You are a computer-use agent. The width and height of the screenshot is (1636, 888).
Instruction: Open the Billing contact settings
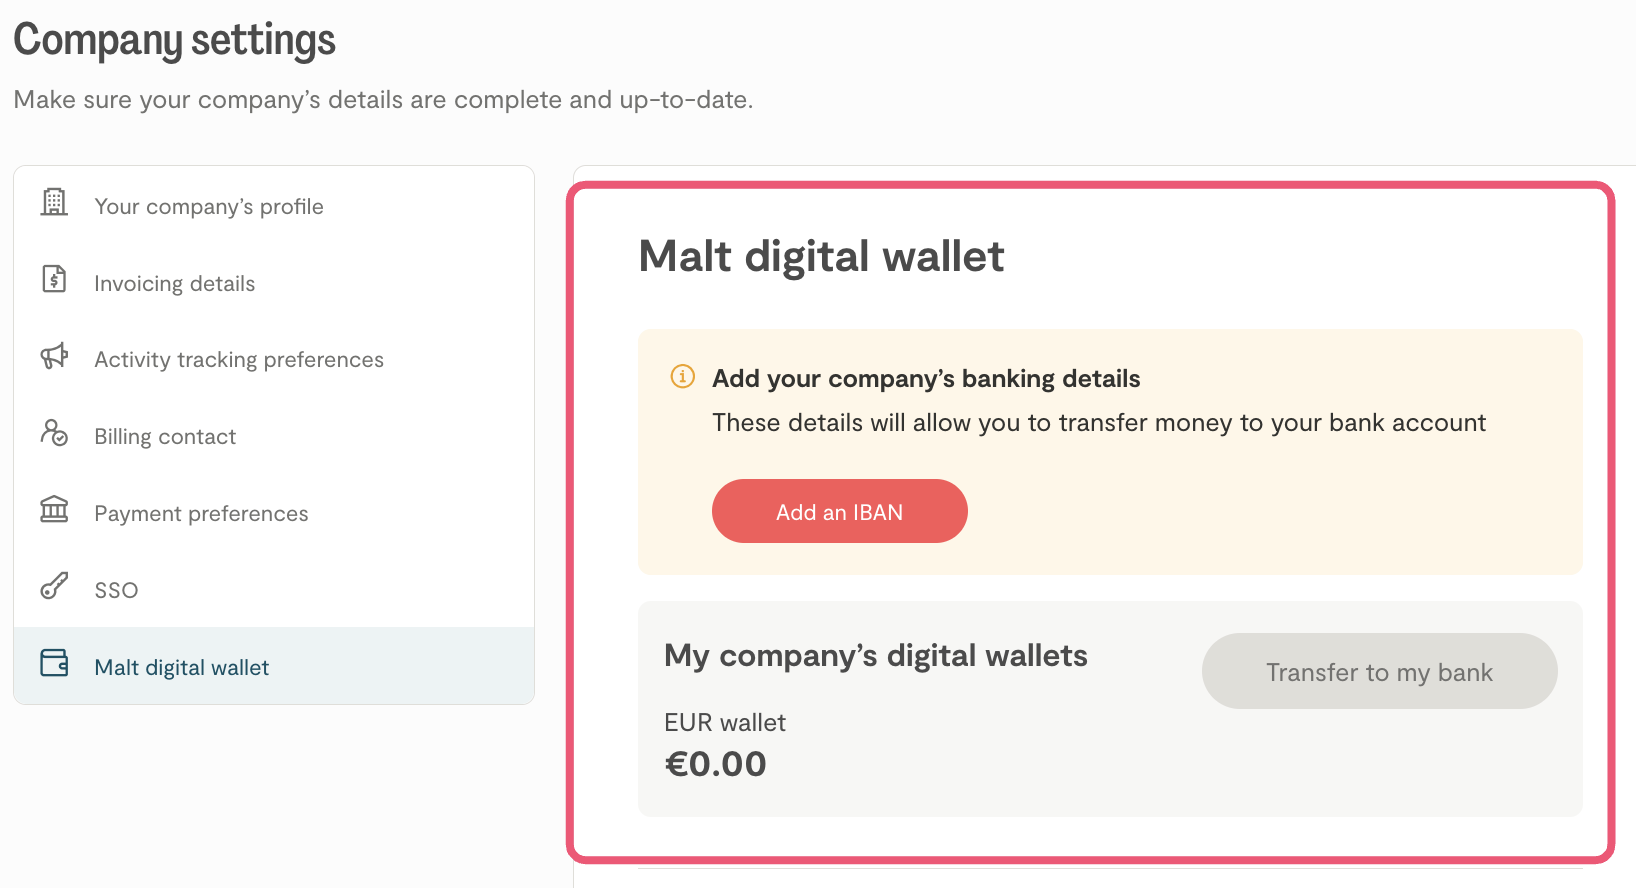(165, 437)
